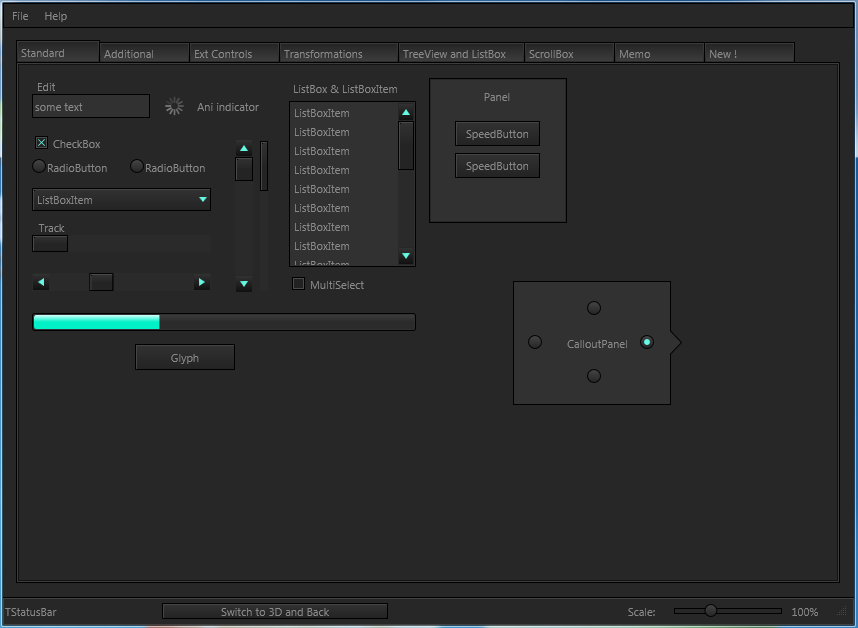
Task: Click the ListBox scroll up arrow
Action: click(x=406, y=112)
